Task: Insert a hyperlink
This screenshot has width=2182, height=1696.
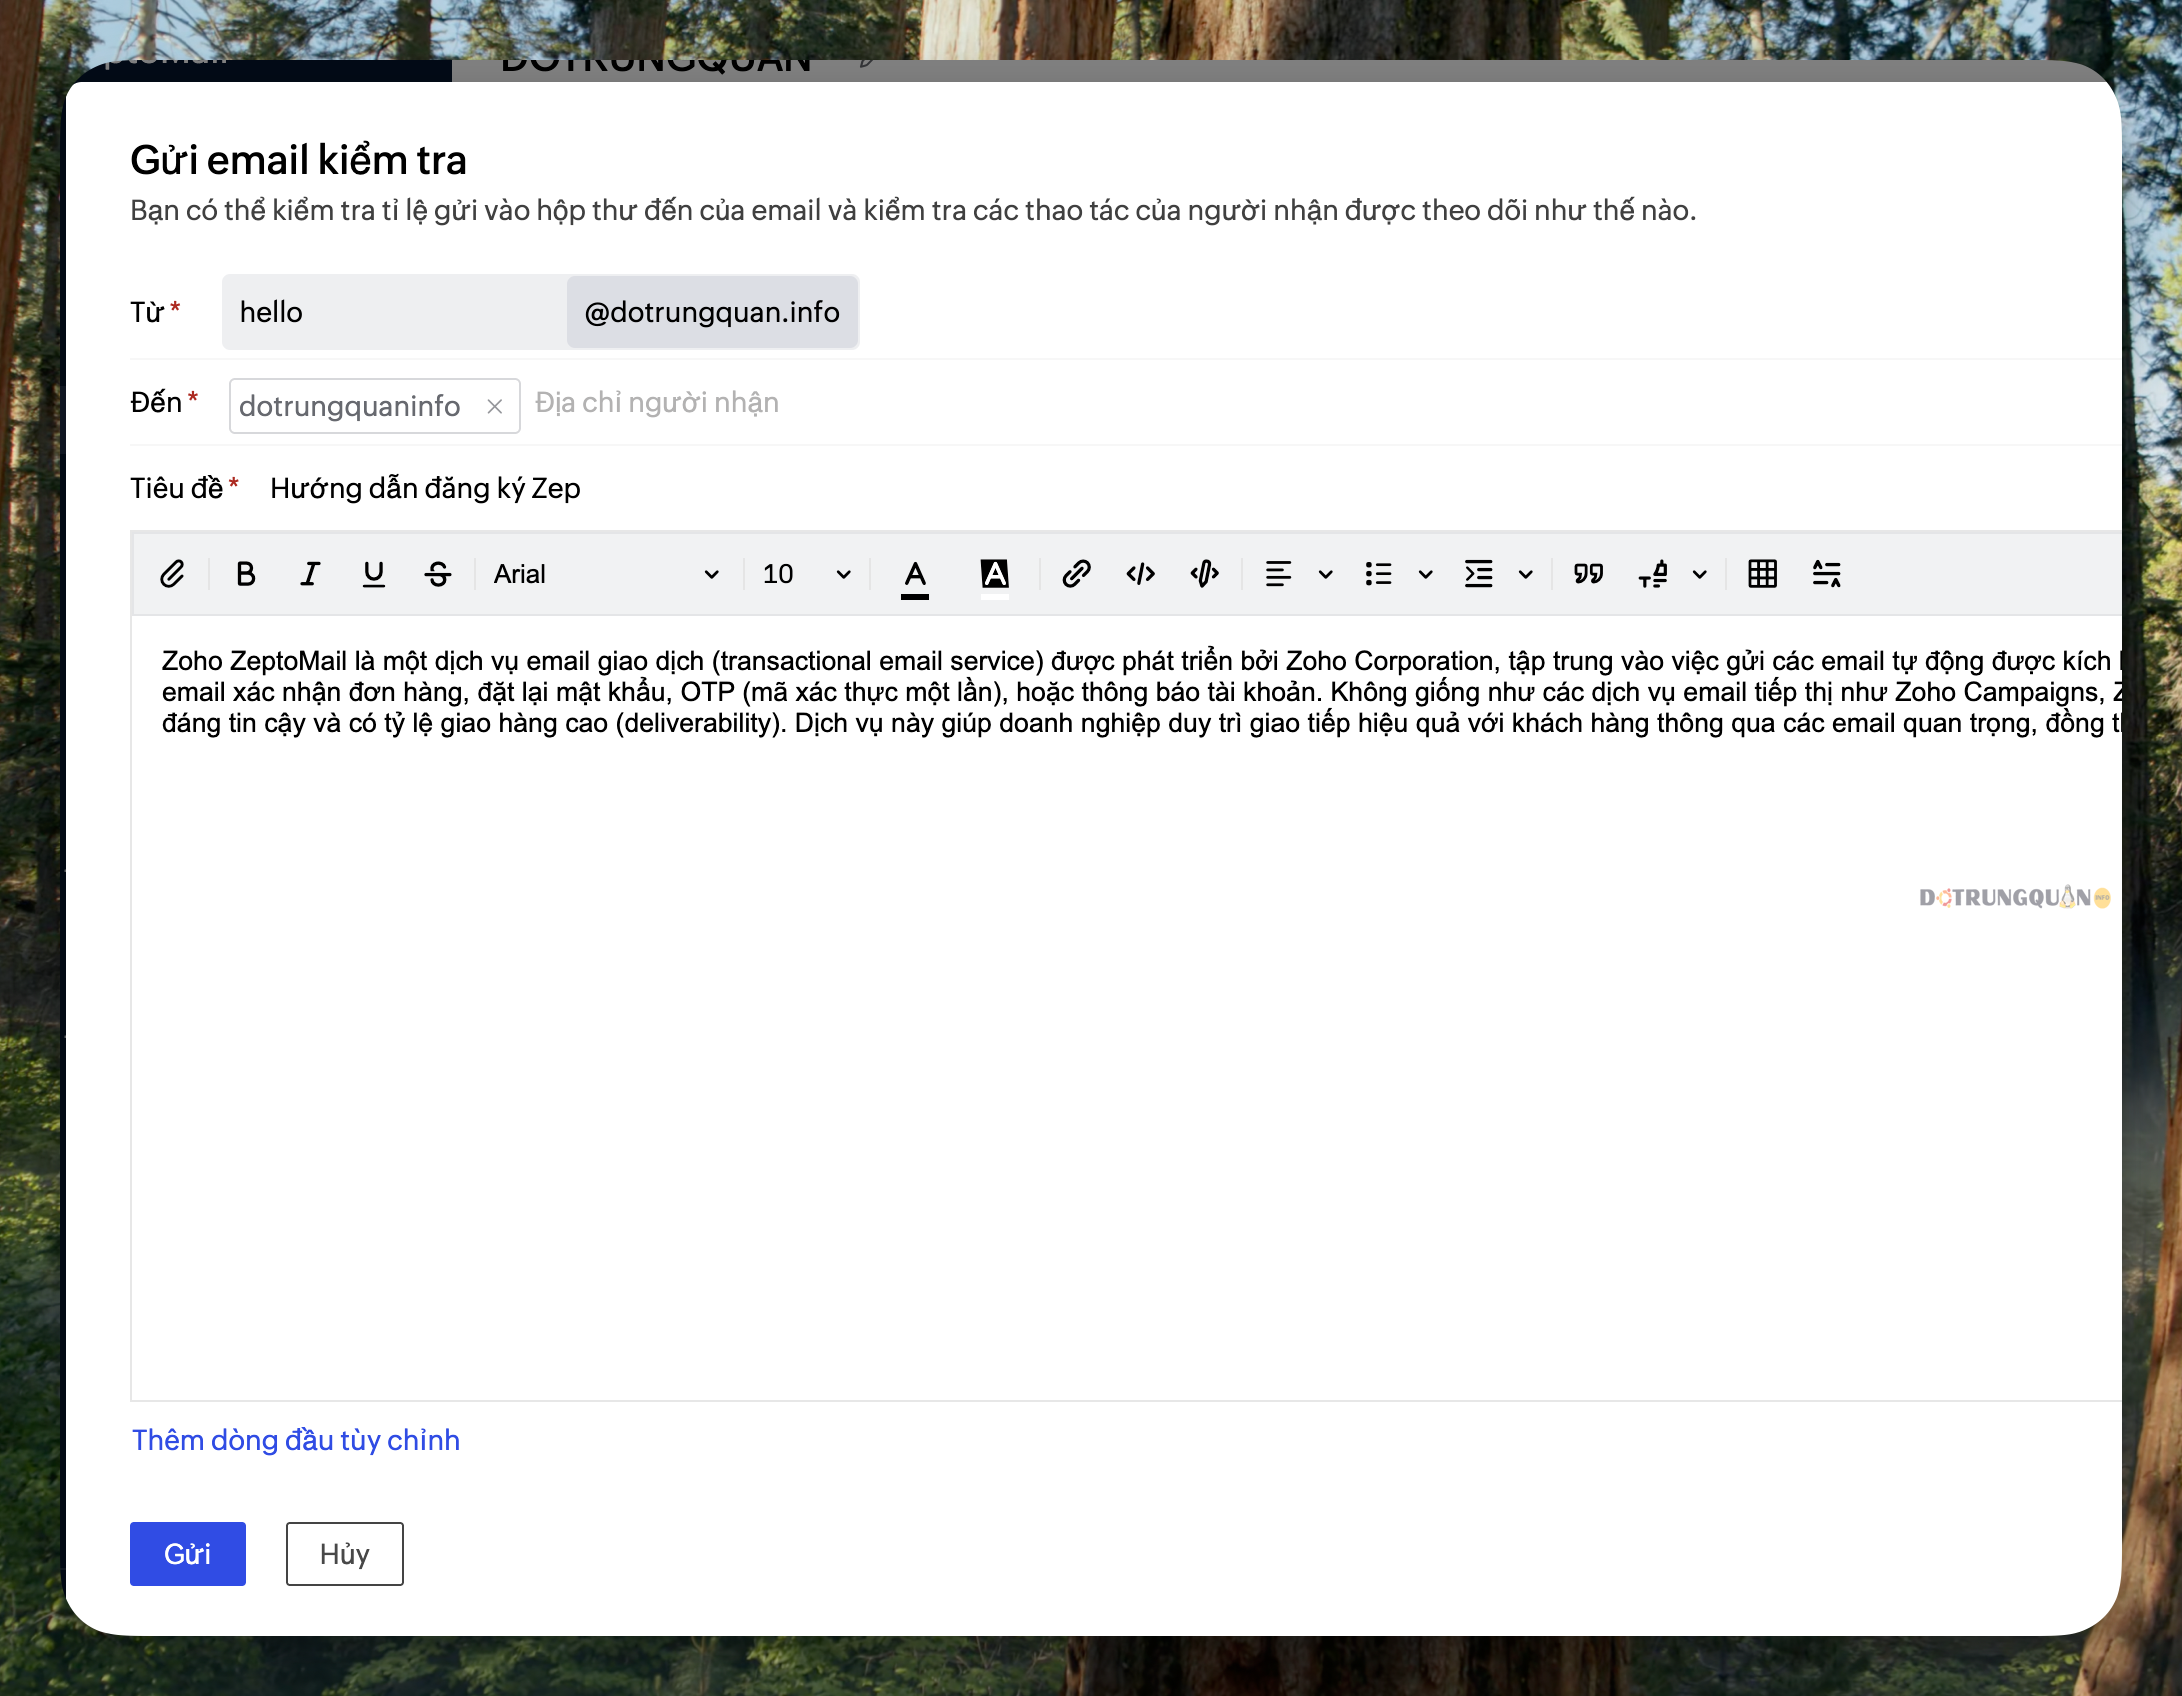Action: pyautogui.click(x=1076, y=574)
